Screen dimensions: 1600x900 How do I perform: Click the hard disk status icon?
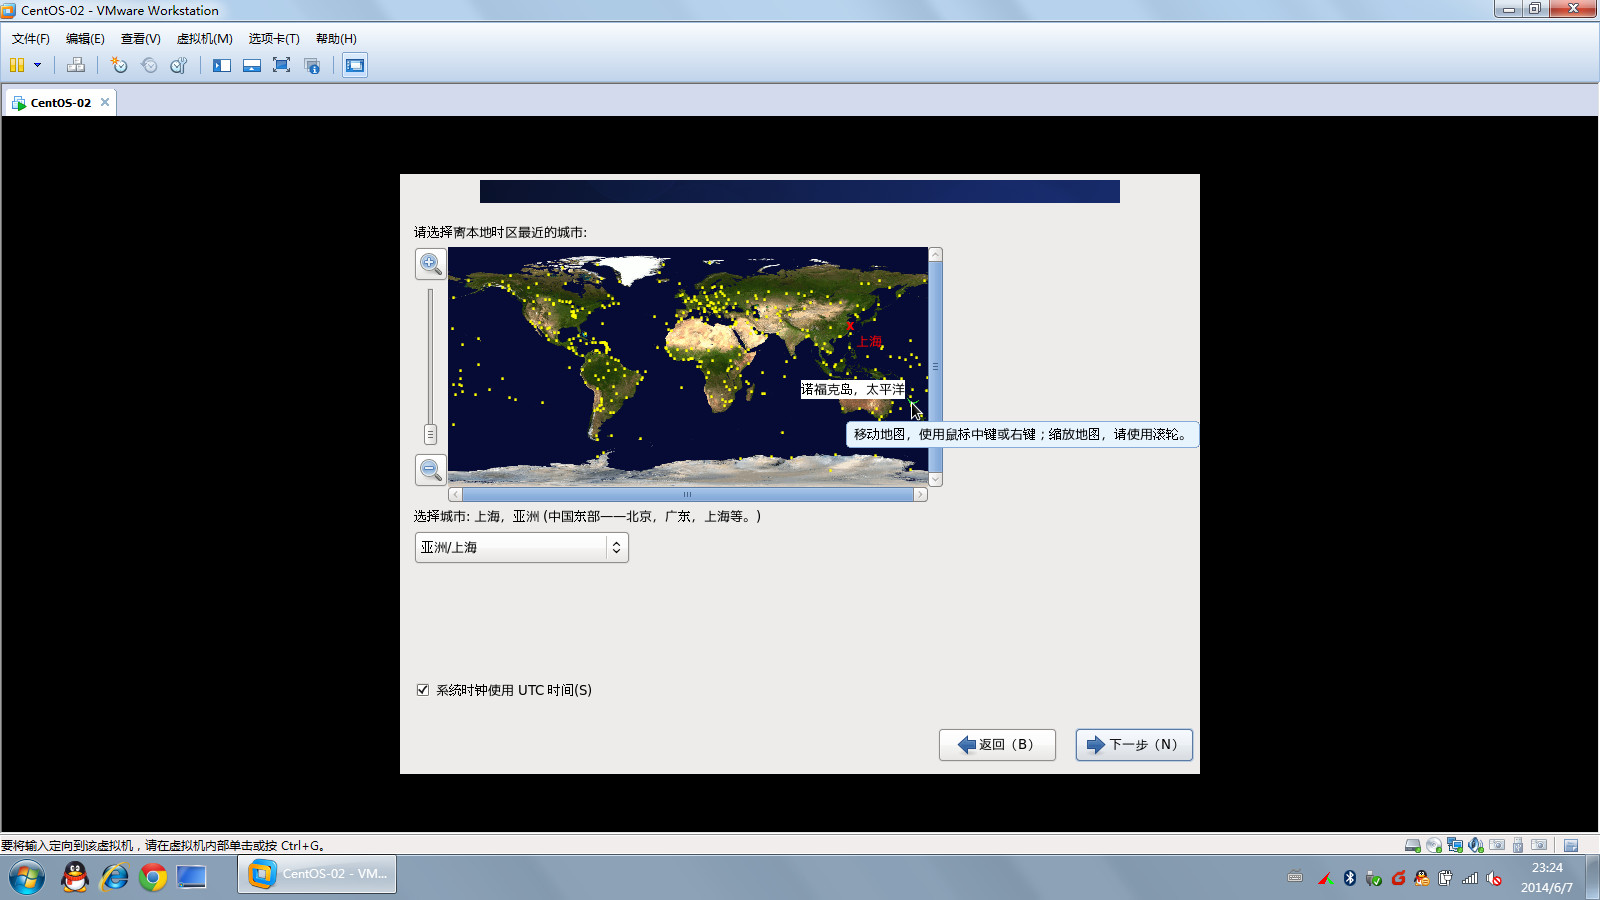coord(1413,845)
